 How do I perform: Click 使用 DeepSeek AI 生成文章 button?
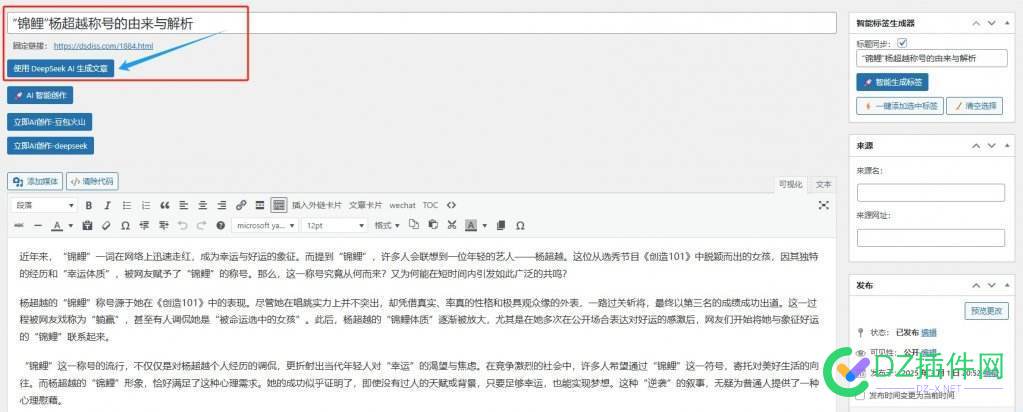point(61,69)
